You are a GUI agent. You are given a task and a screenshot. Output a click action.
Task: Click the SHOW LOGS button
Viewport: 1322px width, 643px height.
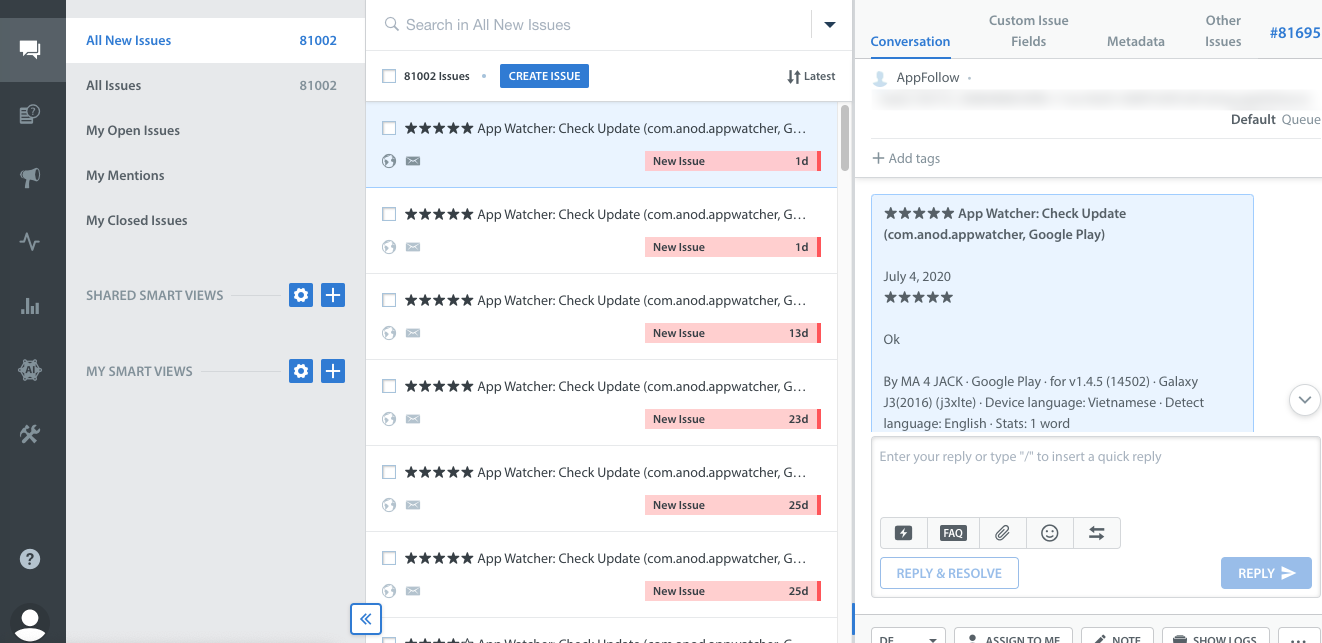coord(1216,637)
